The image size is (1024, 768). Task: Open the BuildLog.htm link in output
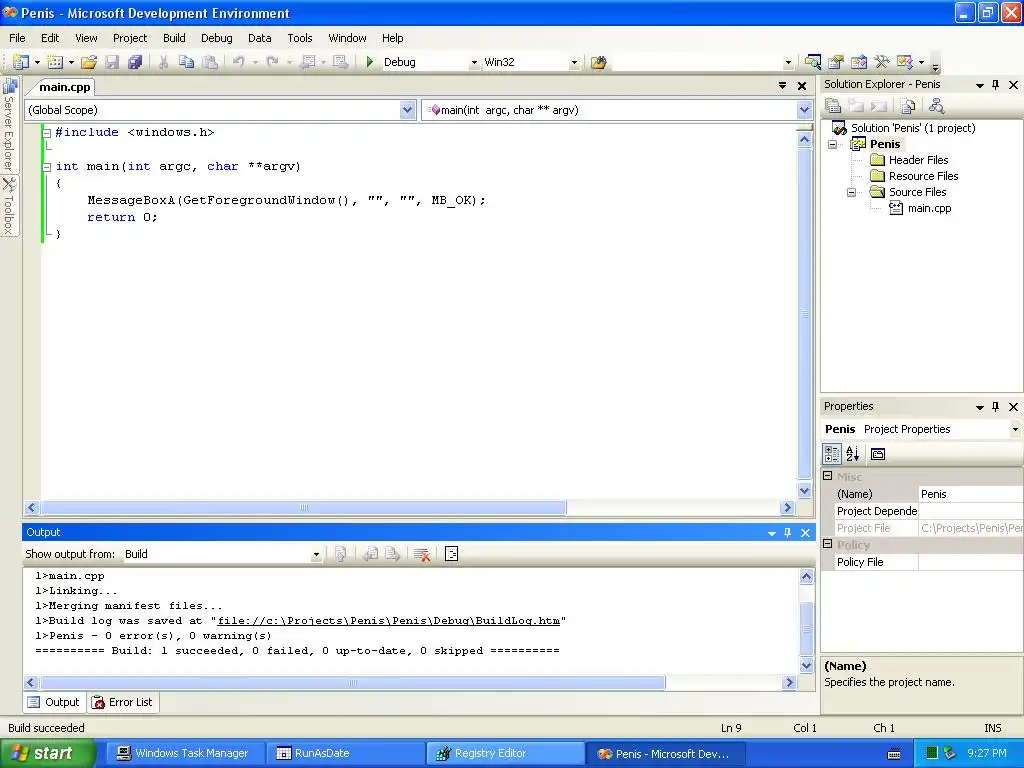tap(389, 620)
